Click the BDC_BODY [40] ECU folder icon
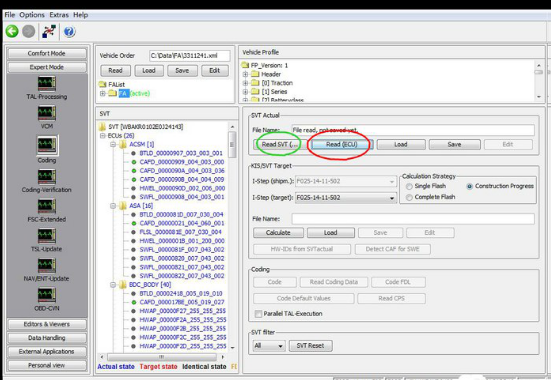The width and height of the screenshot is (551, 380). click(x=123, y=285)
